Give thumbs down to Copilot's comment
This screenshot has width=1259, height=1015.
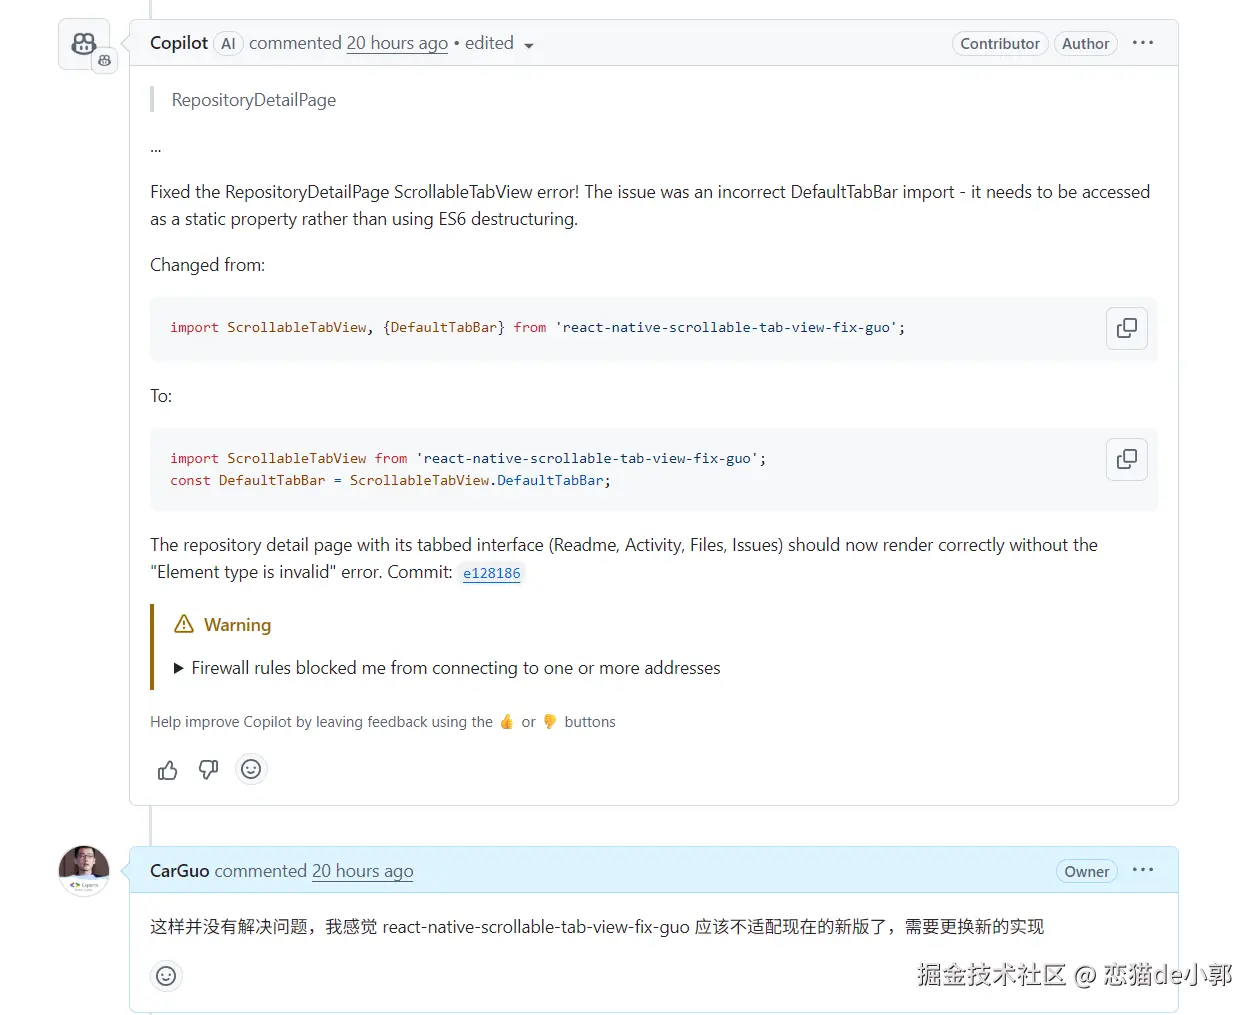(x=208, y=769)
